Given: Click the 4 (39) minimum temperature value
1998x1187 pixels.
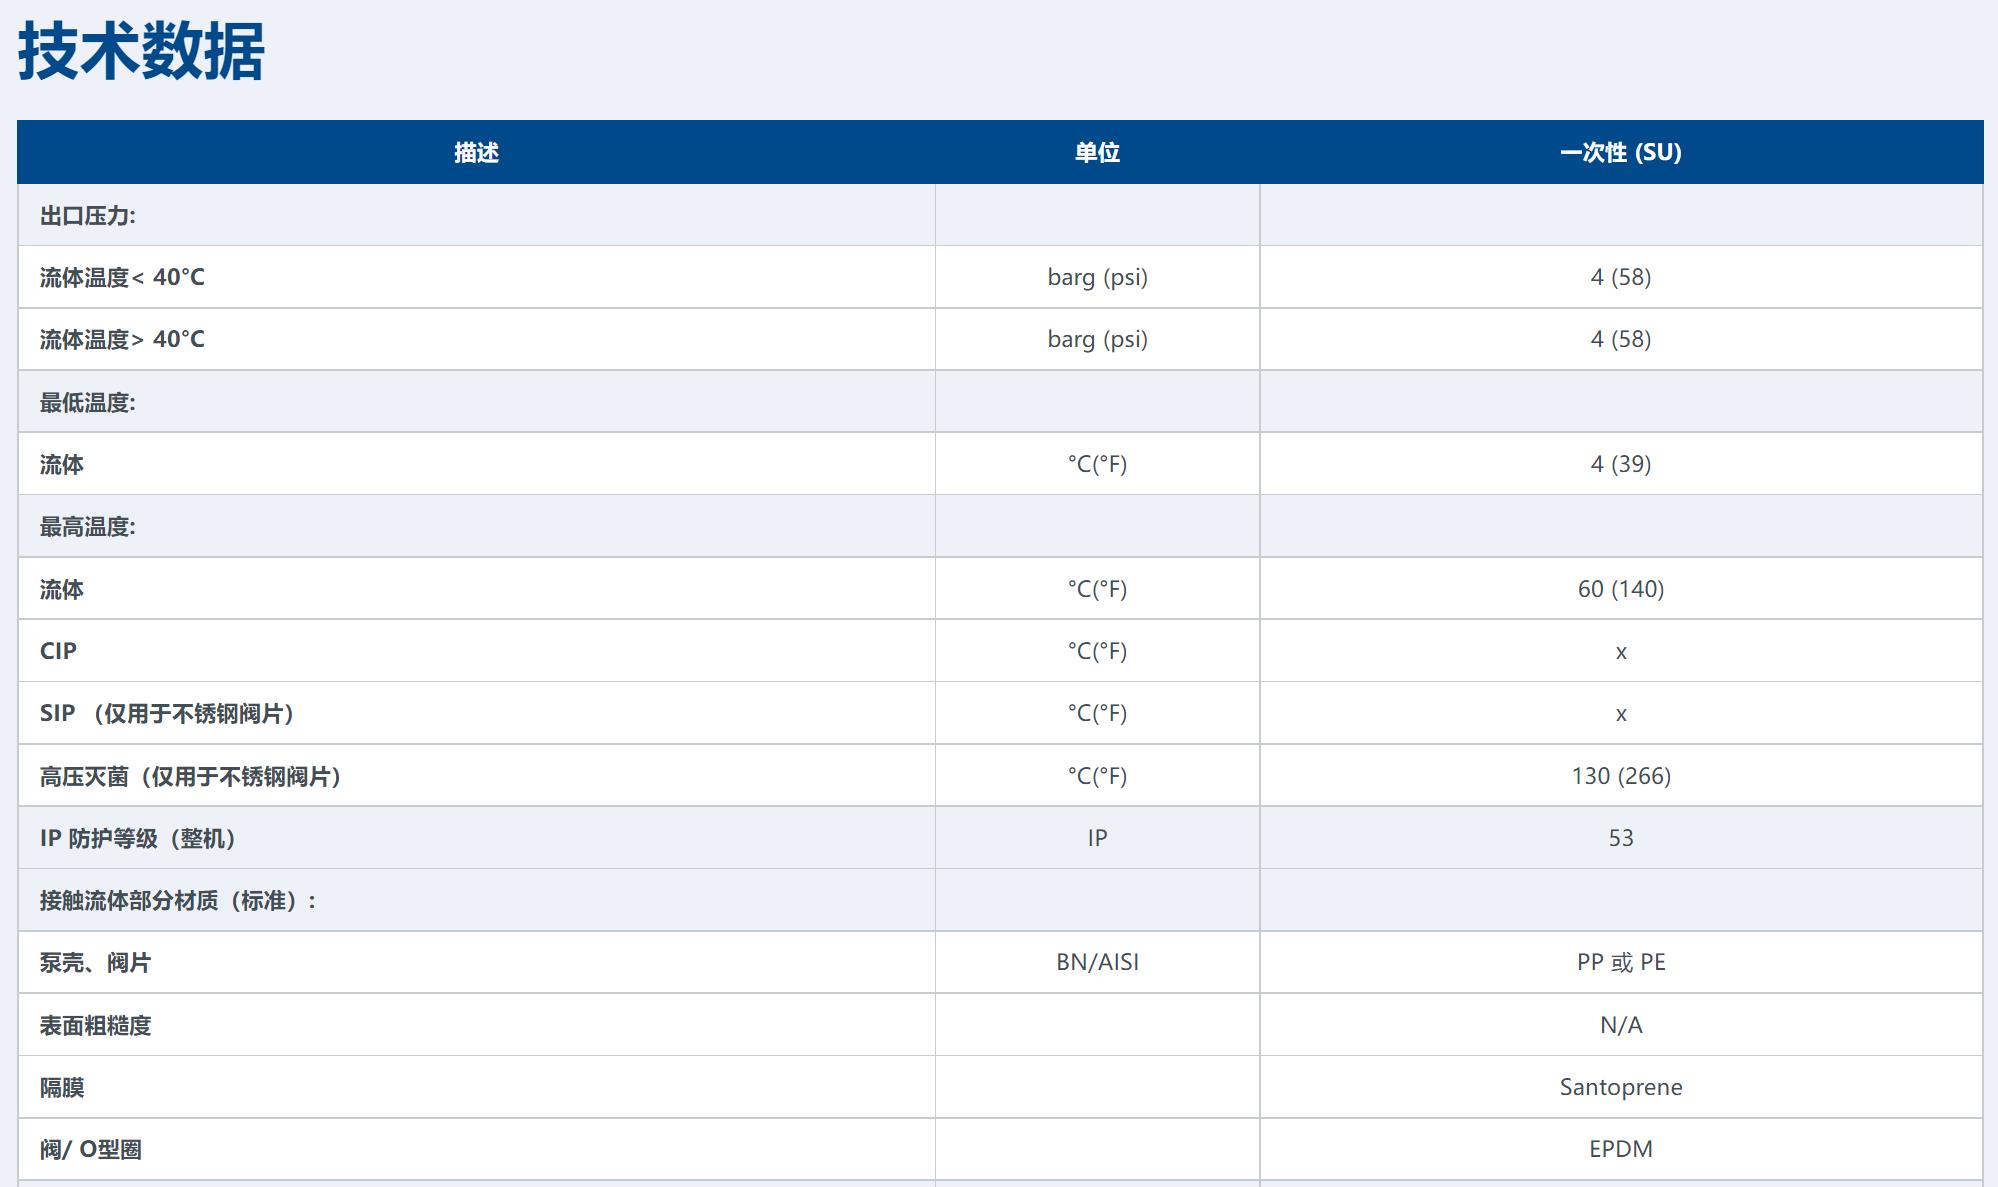Looking at the screenshot, I should (x=1621, y=464).
